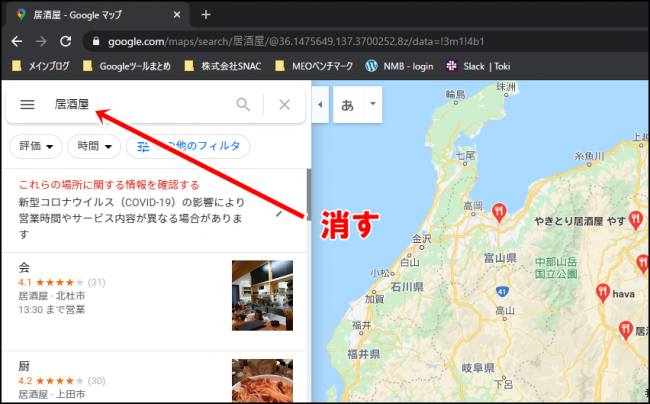Screen dimensions: 650x404
Task: Open the 会 restaurant listing
Action: pyautogui.click(x=154, y=301)
